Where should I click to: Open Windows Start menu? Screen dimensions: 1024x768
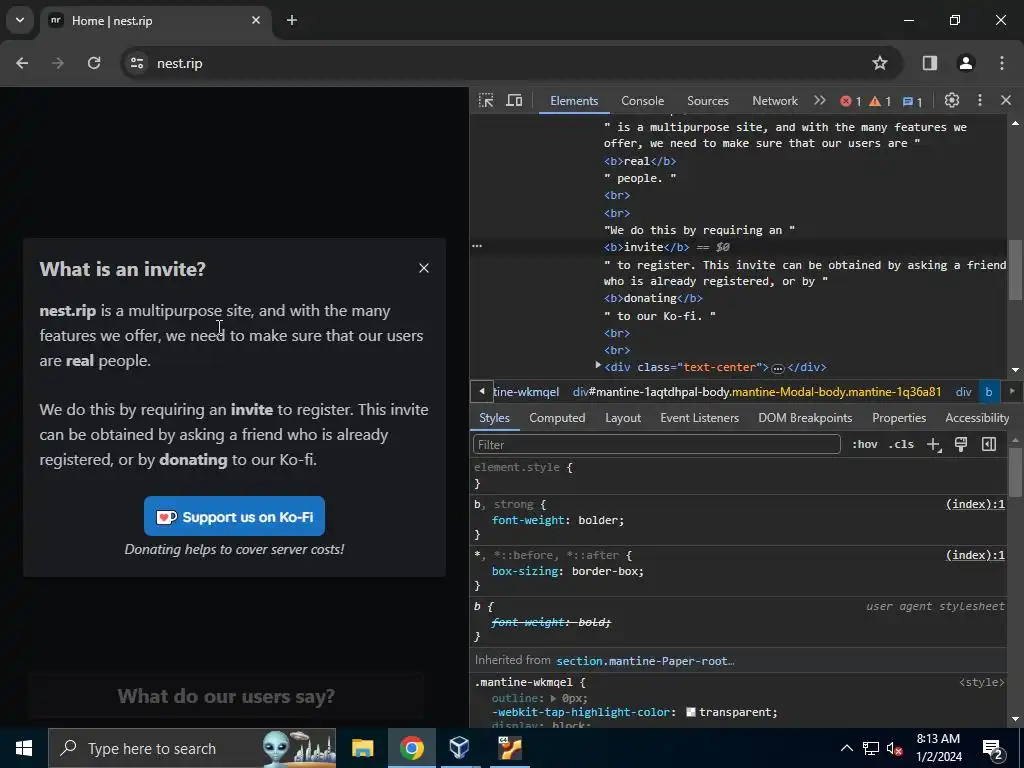click(24, 748)
